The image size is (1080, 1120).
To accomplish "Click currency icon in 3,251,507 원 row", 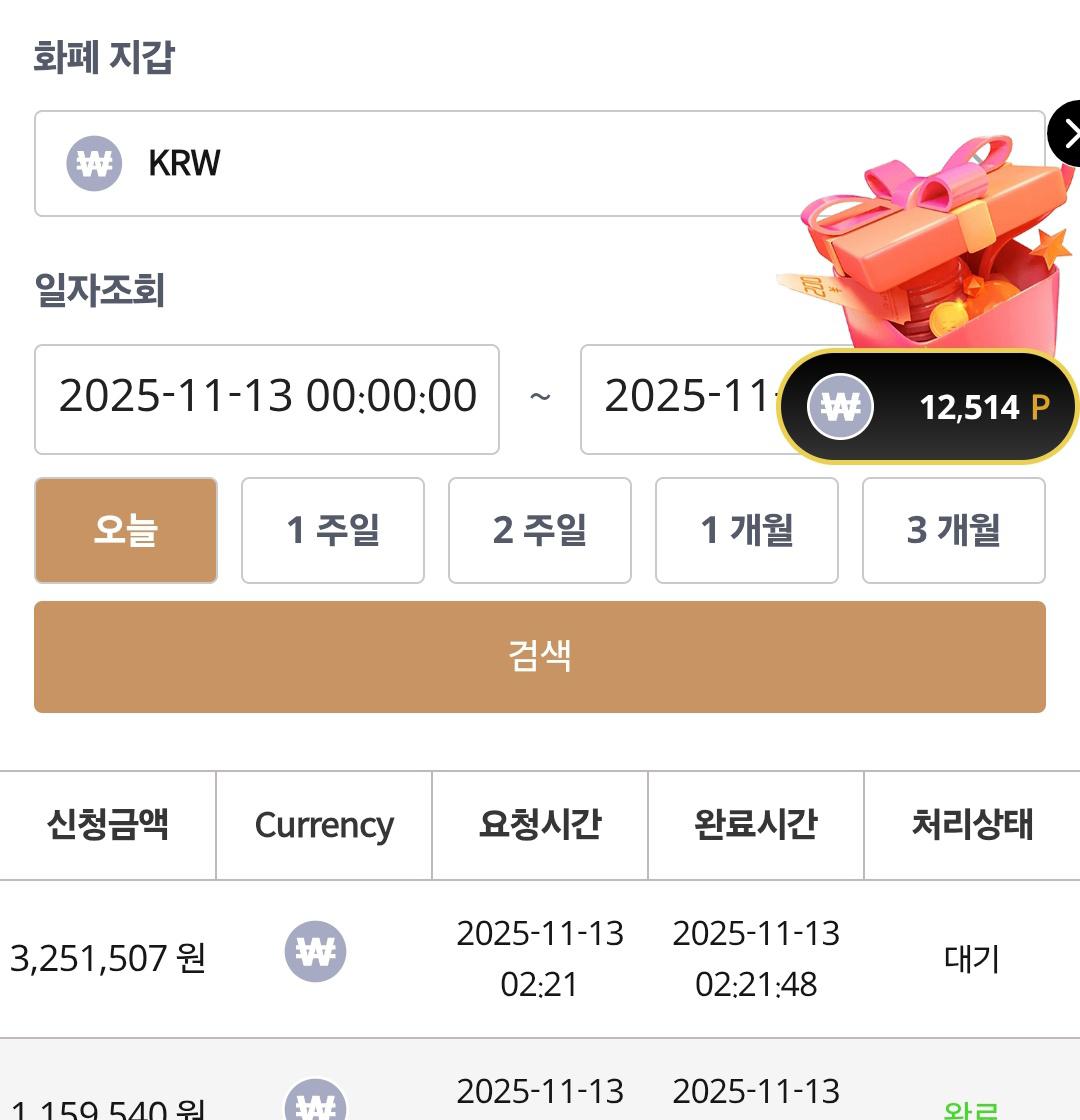I will pos(316,951).
